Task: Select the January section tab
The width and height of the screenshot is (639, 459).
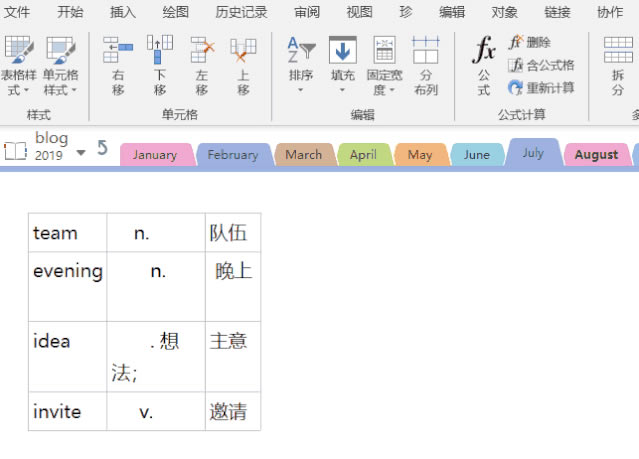Action: (155, 155)
